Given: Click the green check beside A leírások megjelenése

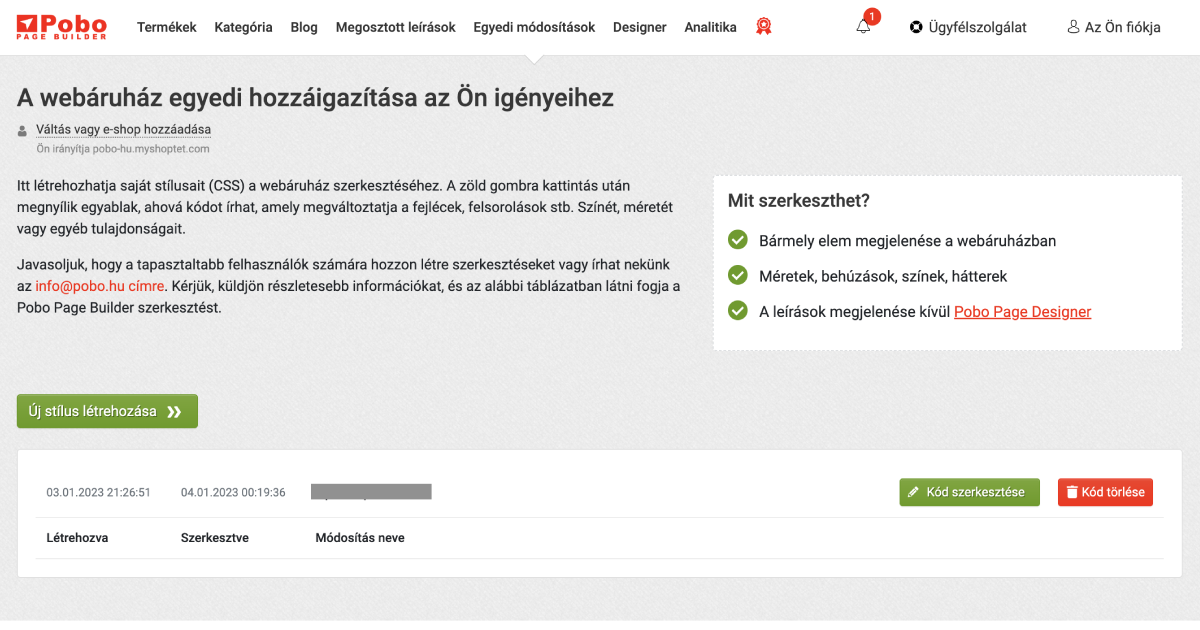Looking at the screenshot, I should tap(738, 311).
